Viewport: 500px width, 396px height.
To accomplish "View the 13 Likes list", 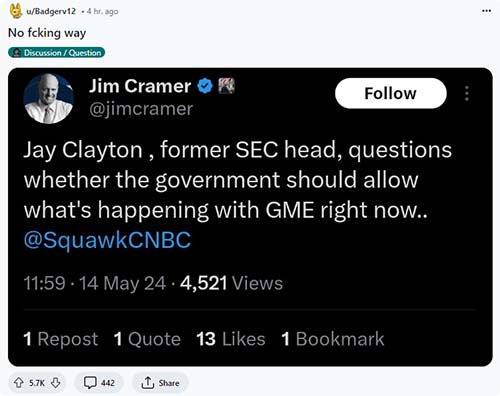I will (x=231, y=339).
